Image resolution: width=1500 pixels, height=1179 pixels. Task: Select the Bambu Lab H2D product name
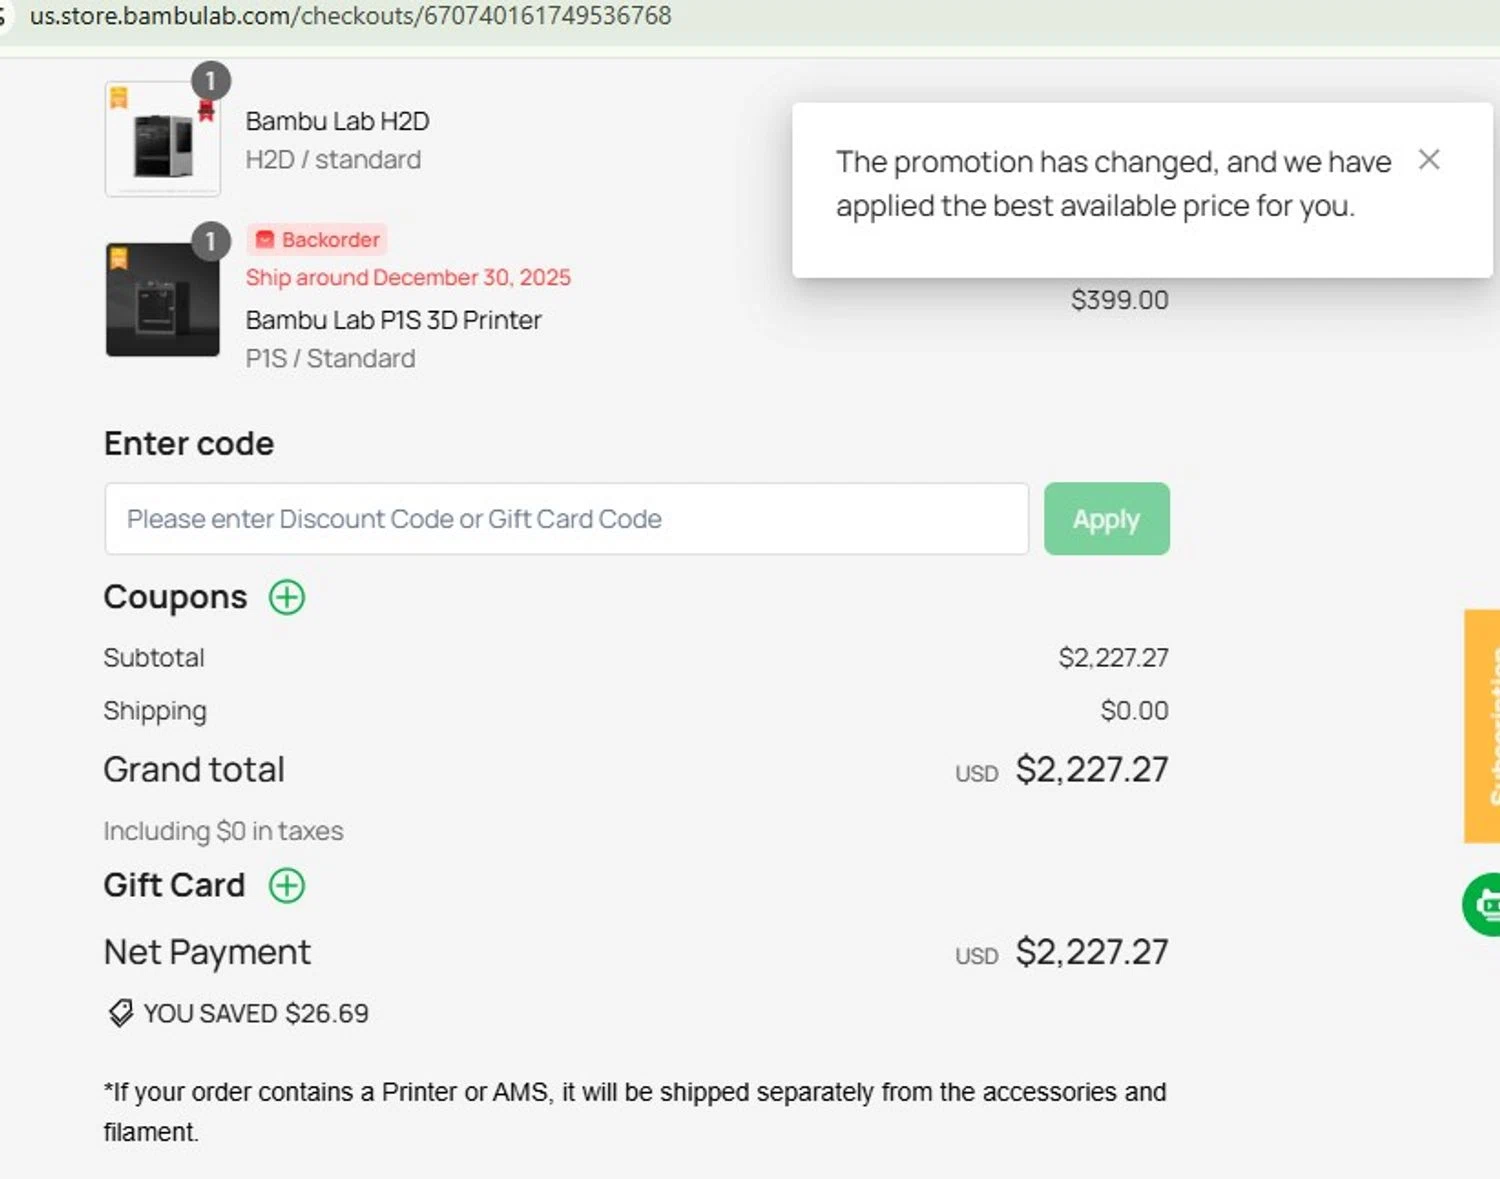[x=337, y=121]
